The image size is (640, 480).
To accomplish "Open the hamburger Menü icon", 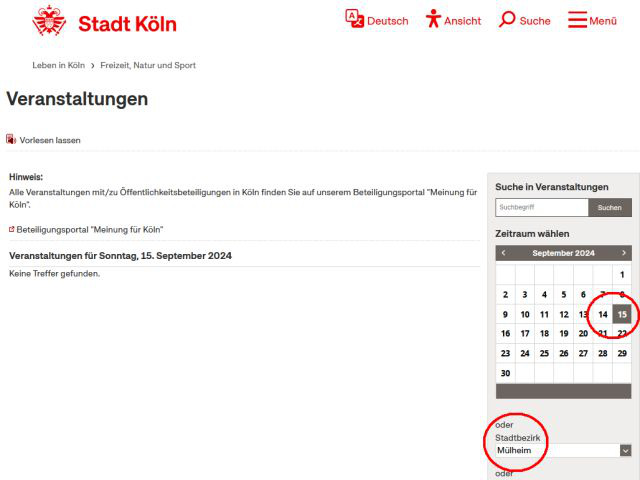I will point(577,20).
